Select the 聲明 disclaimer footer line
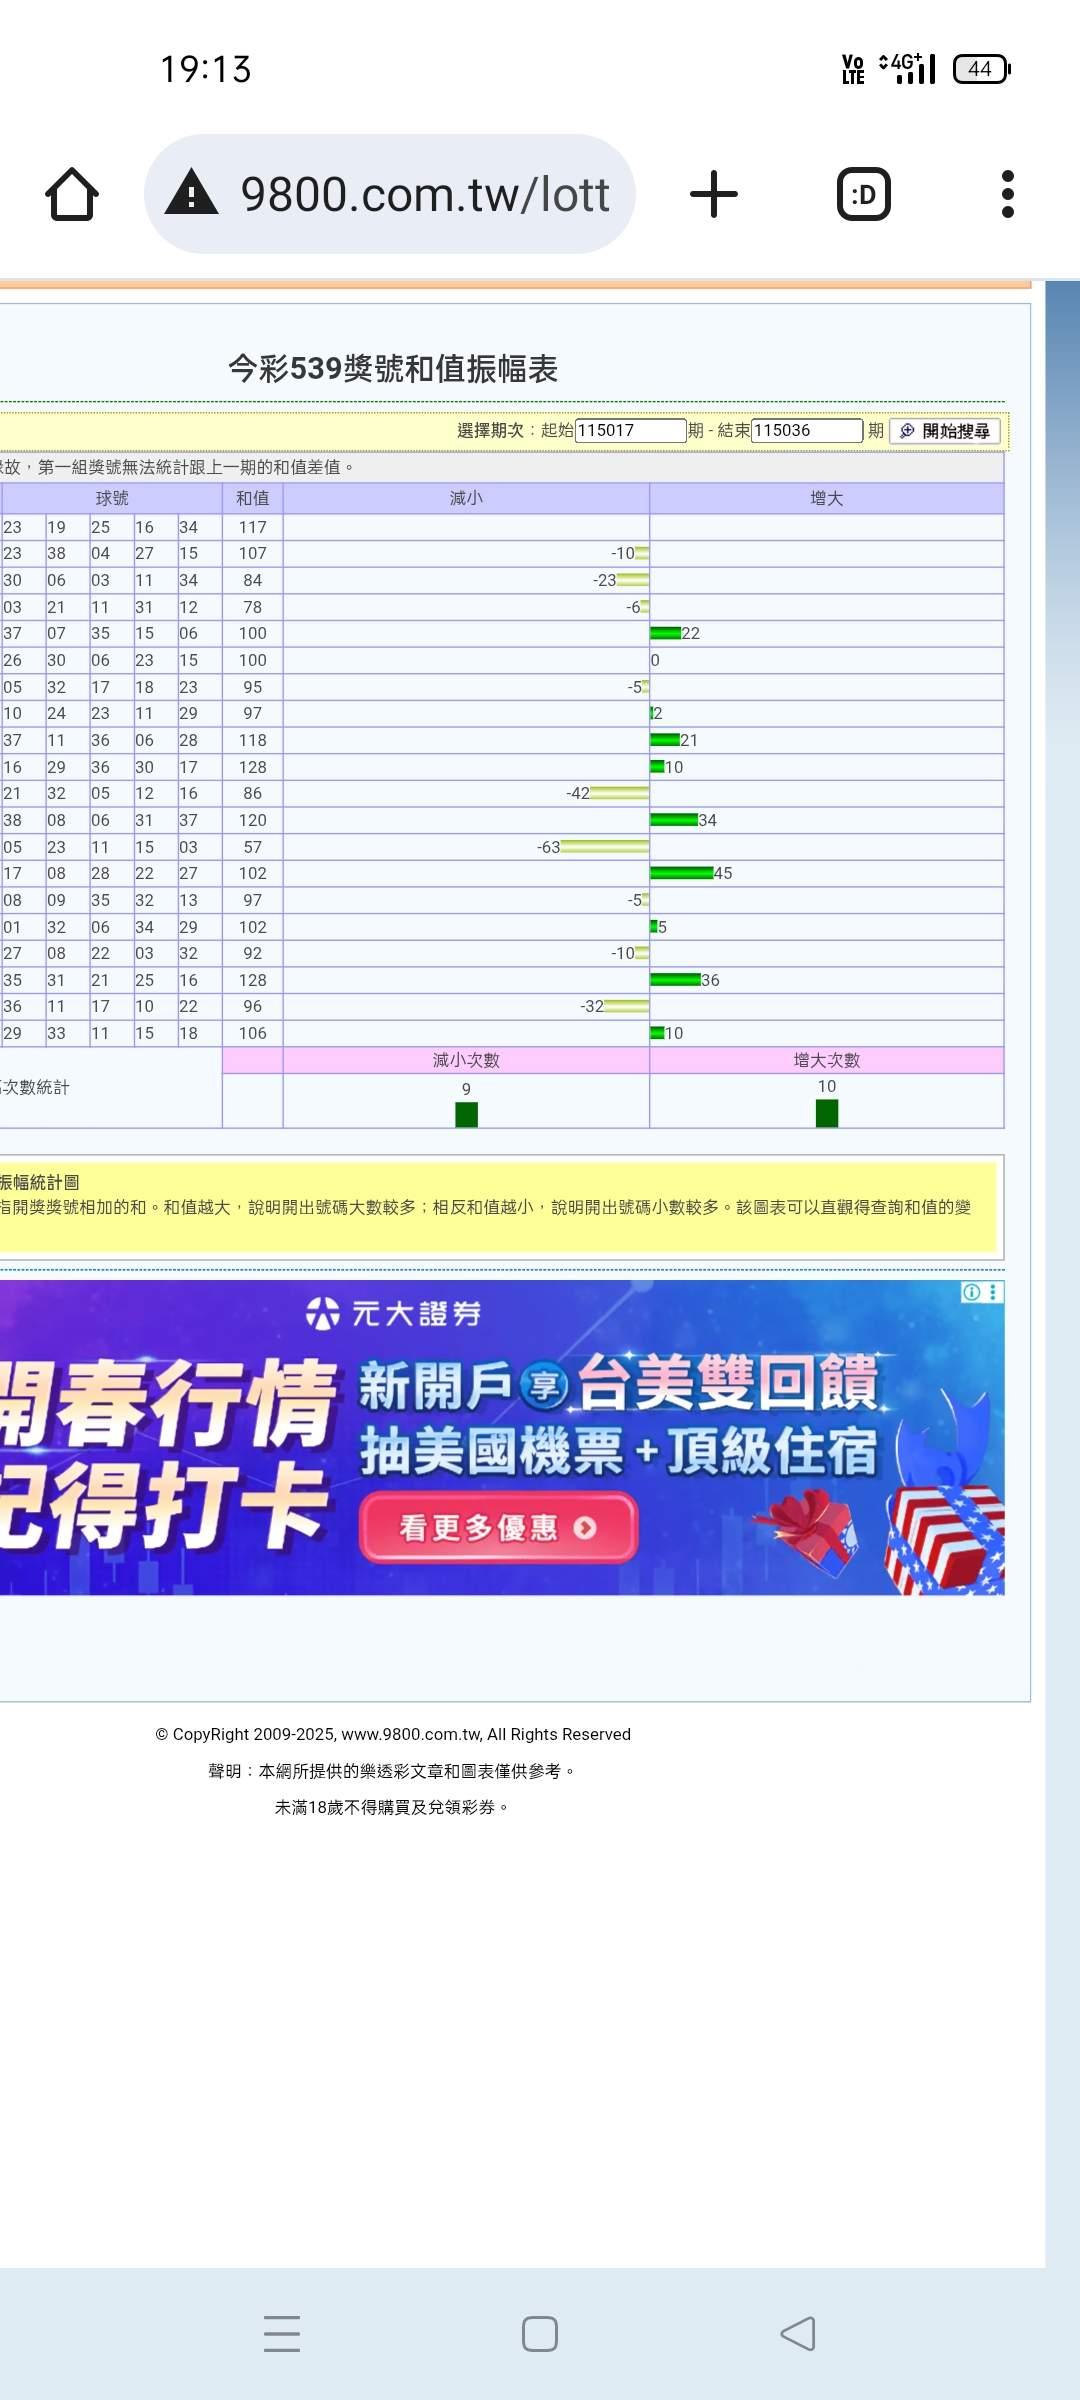Viewport: 1080px width, 2400px height. pos(393,1771)
